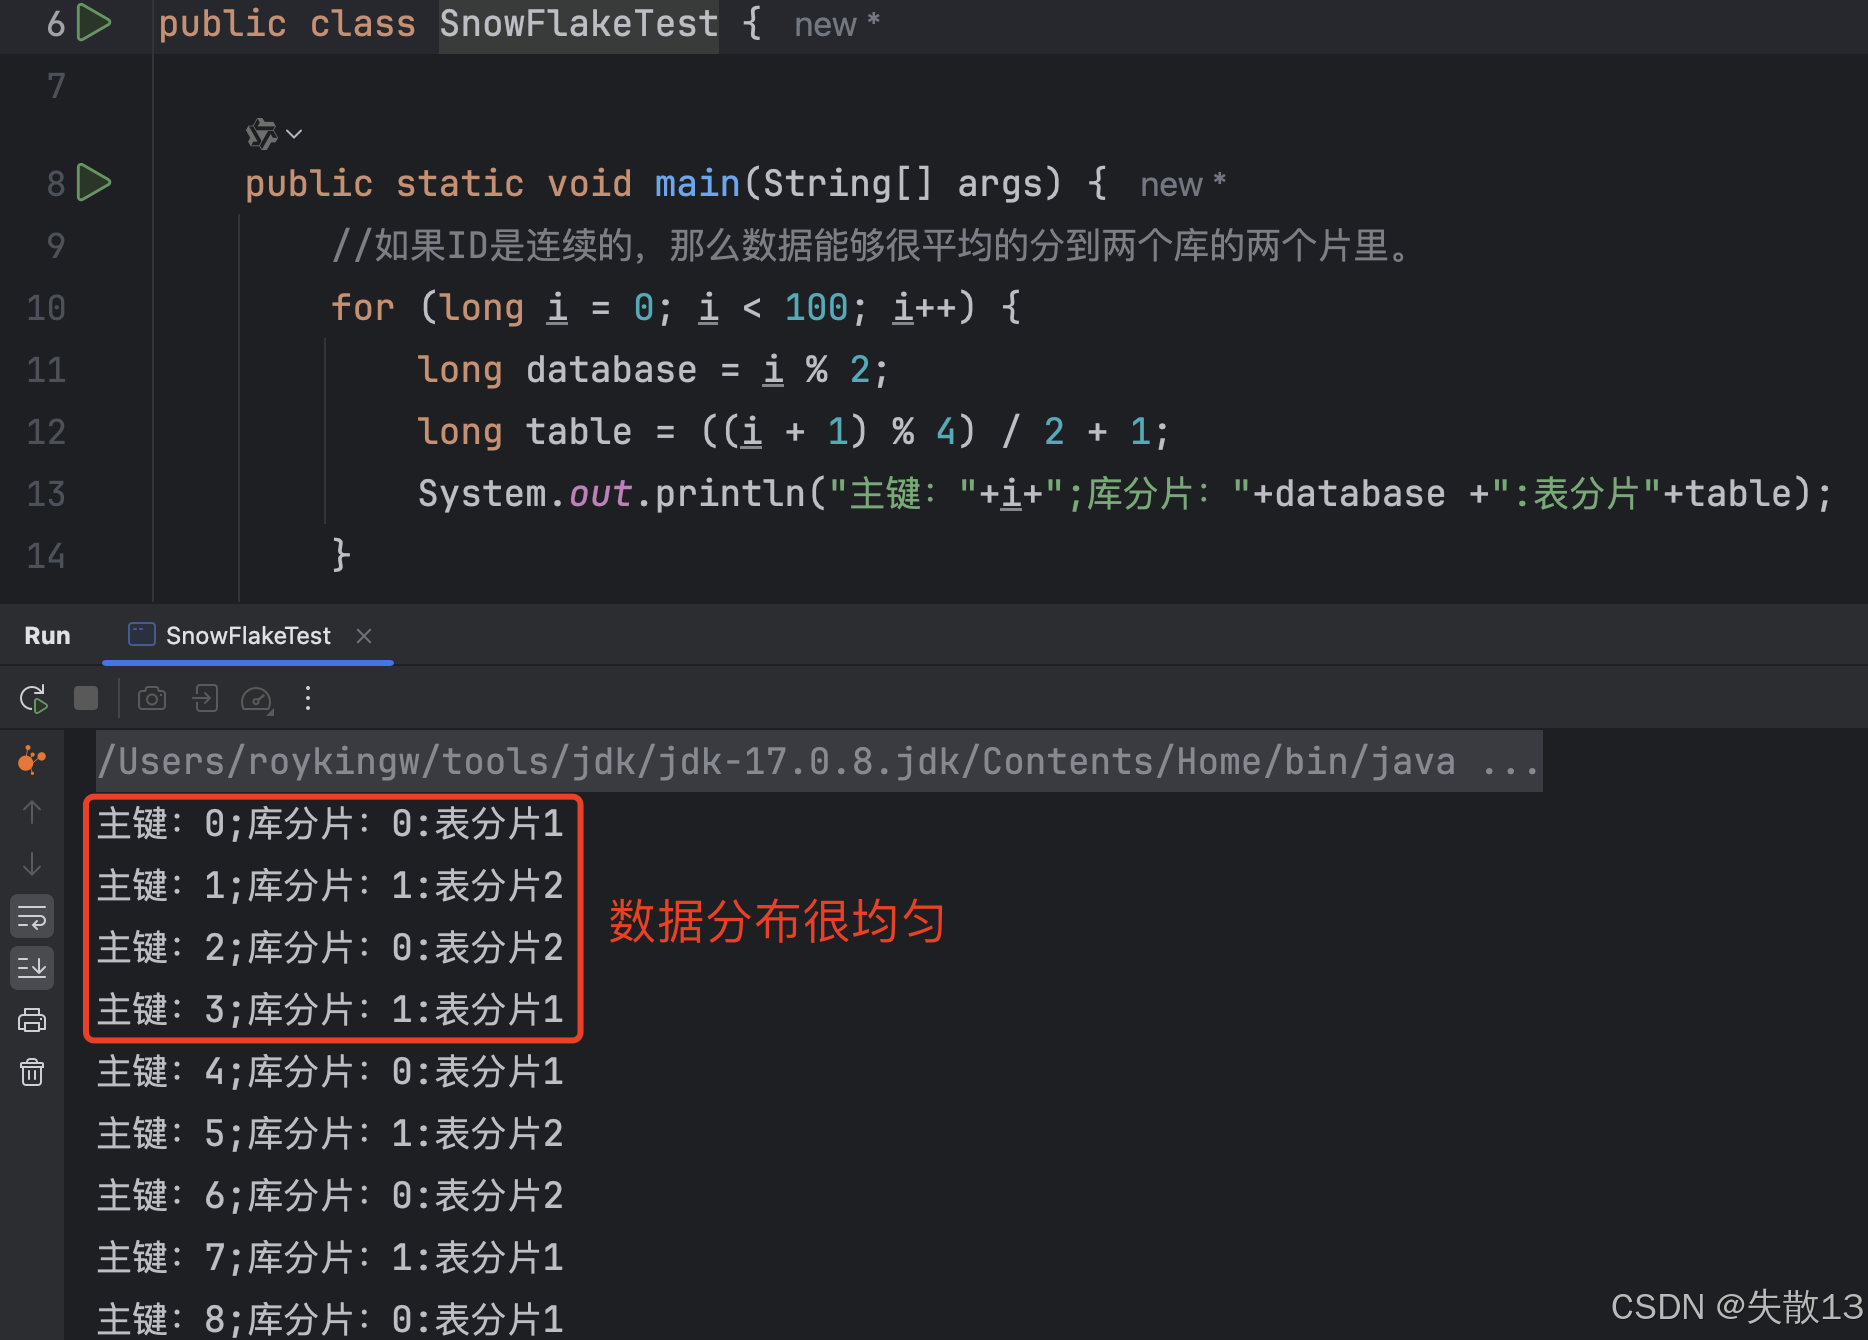Click output line '主键: 7;库分片: 1:表分片1'

click(330, 1258)
